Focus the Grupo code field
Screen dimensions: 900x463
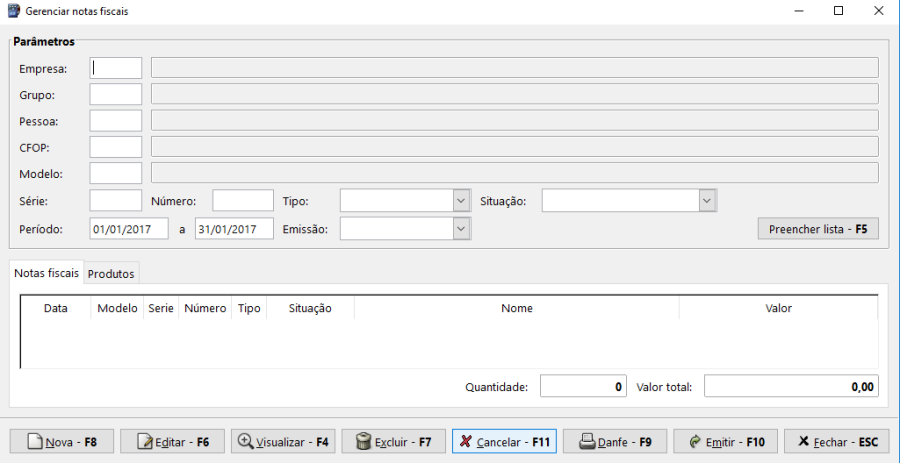click(115, 94)
